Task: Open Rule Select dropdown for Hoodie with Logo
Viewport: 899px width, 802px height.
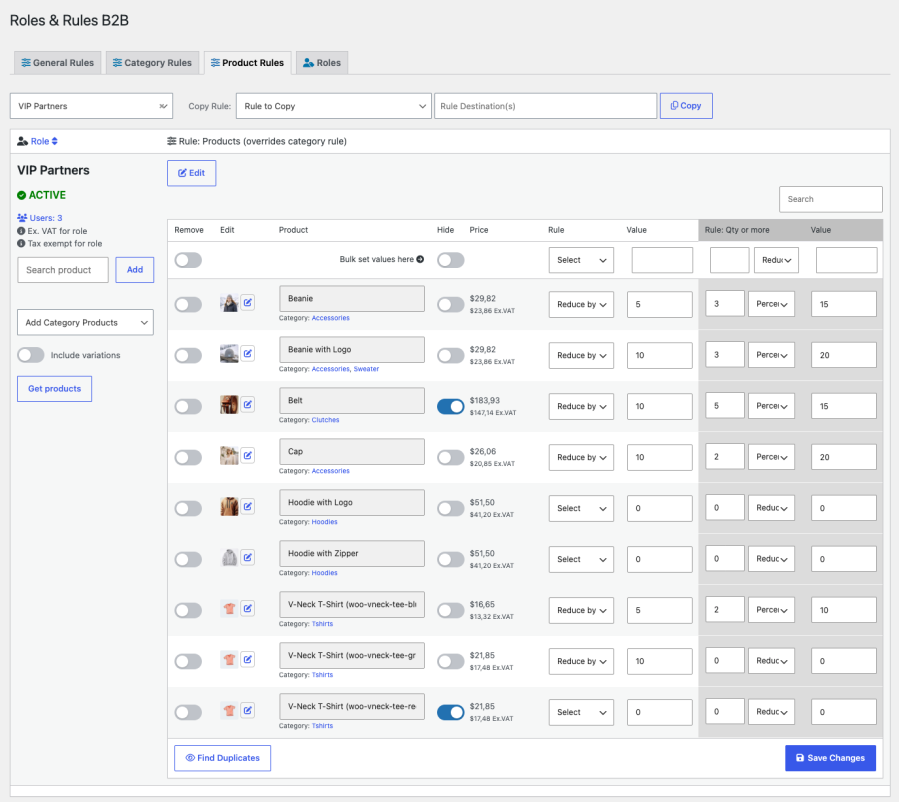Action: click(x=581, y=508)
